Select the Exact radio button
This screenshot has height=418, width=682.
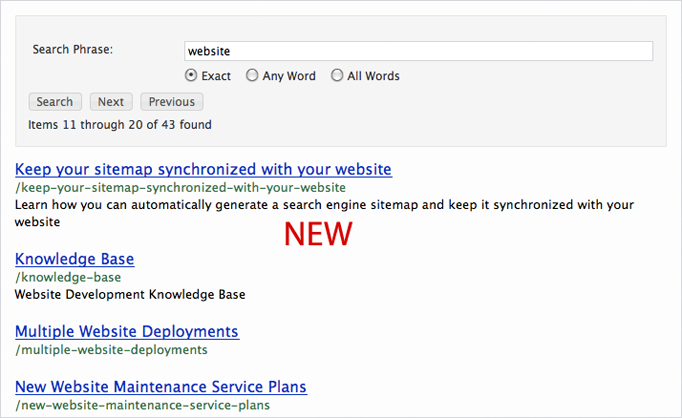tap(191, 76)
